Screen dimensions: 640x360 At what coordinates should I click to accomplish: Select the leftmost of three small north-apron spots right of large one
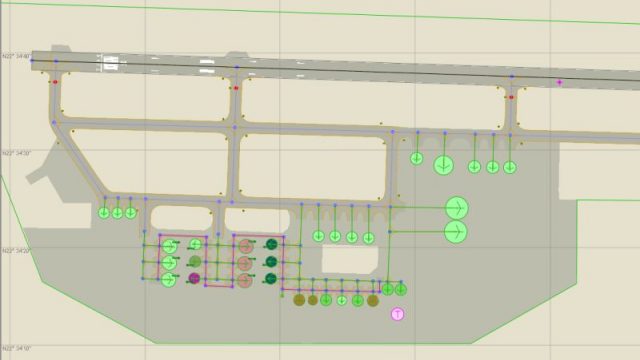click(x=474, y=167)
